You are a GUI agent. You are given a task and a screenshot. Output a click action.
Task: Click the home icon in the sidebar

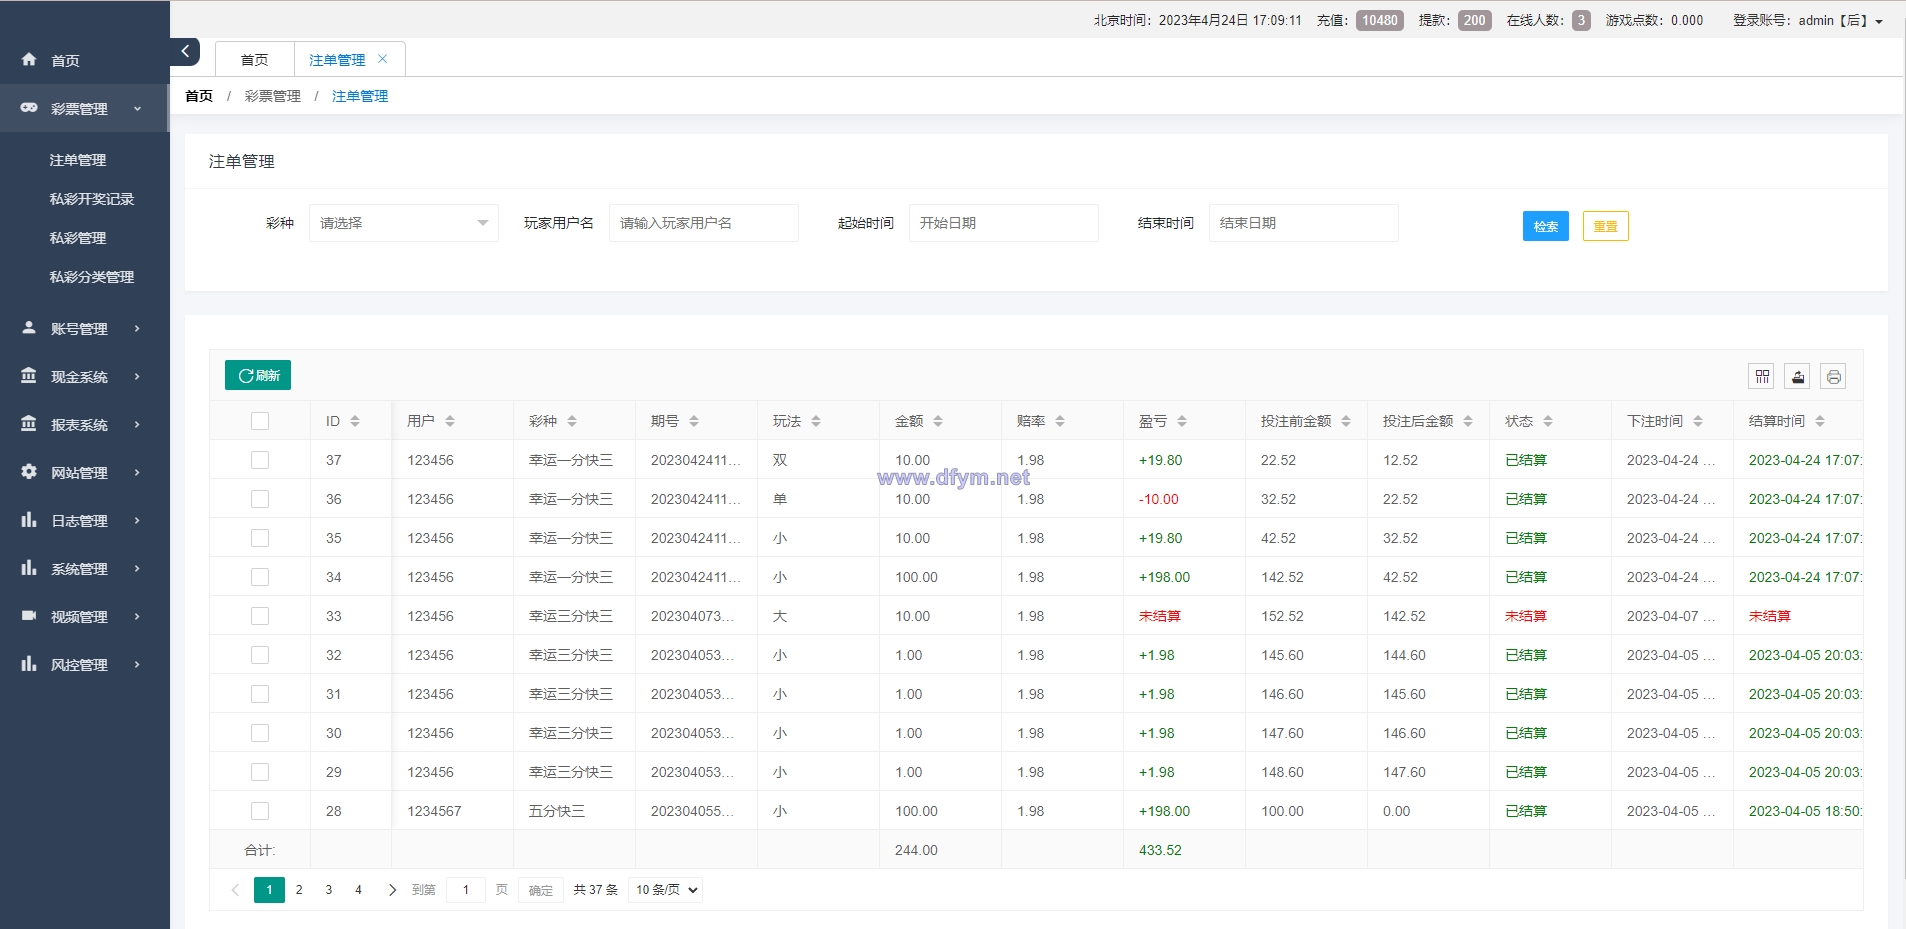29,60
